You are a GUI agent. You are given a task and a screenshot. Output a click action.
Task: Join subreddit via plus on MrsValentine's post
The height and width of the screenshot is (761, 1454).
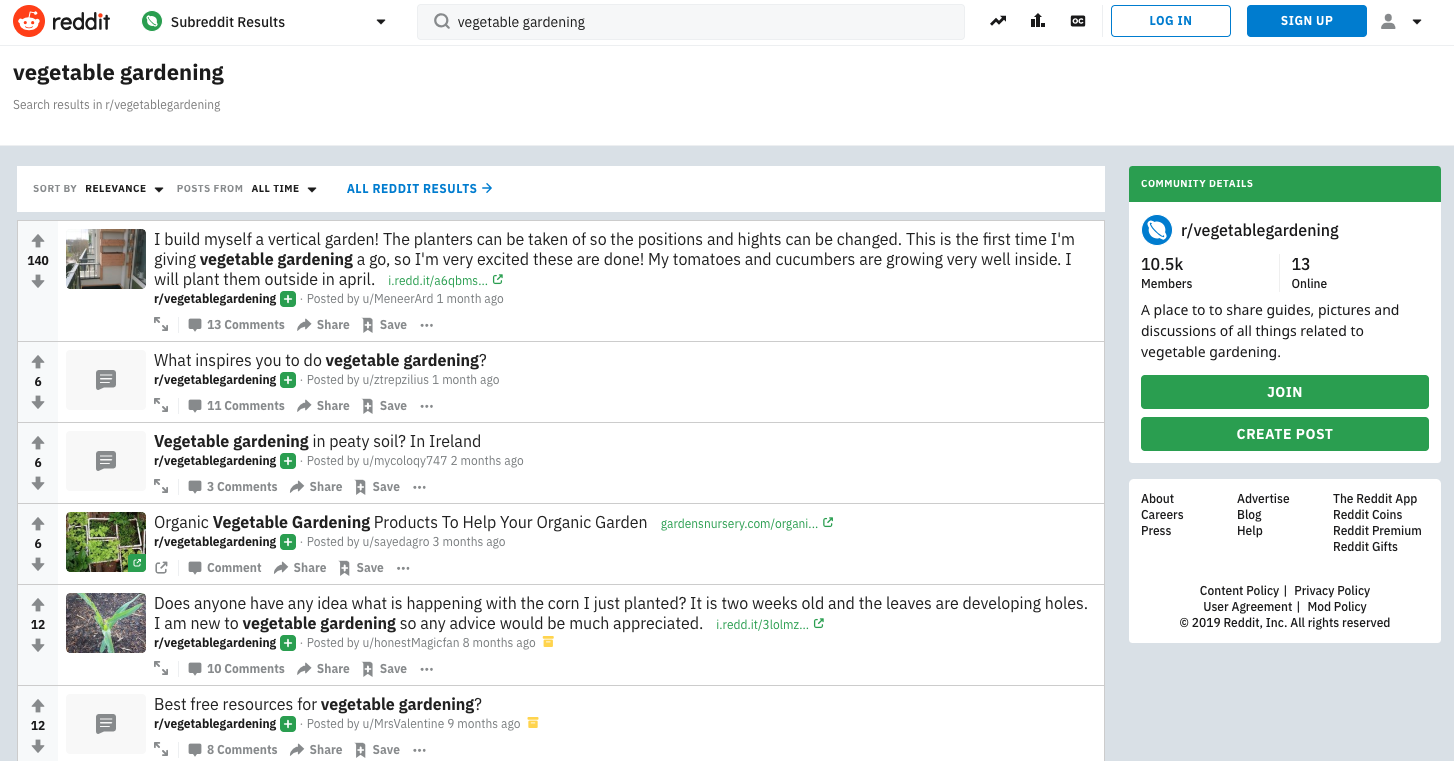point(288,724)
